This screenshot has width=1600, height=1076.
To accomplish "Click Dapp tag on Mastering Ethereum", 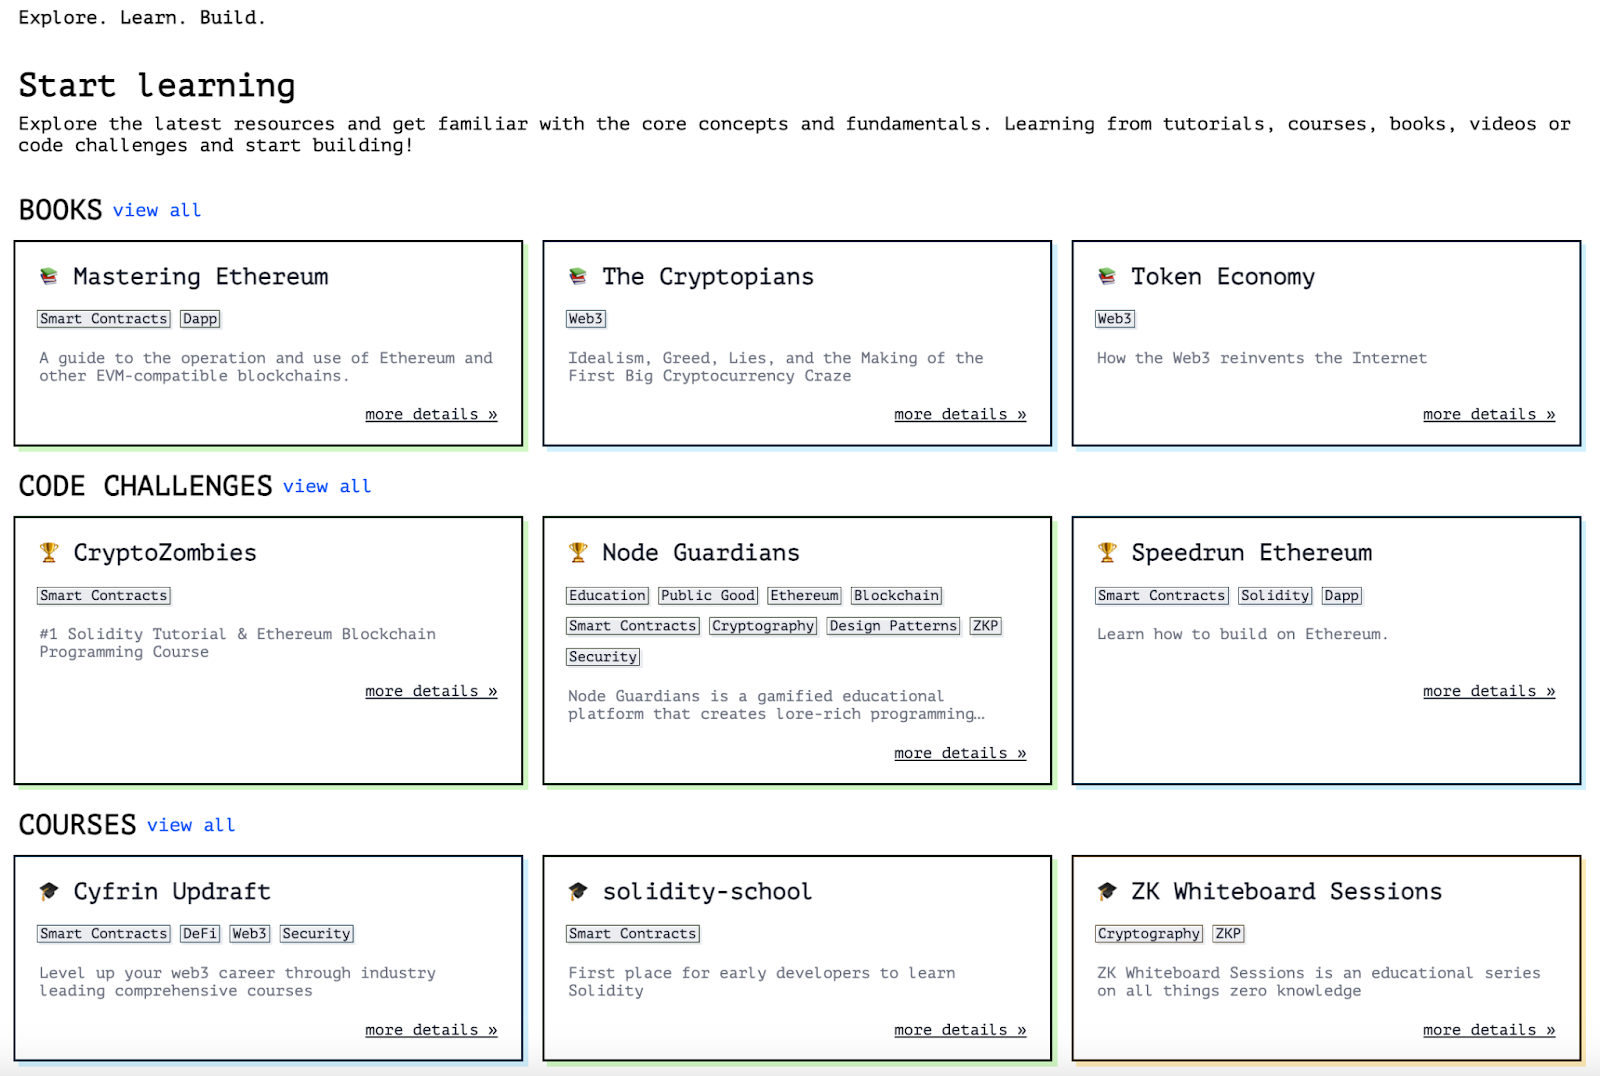I will [x=200, y=319].
